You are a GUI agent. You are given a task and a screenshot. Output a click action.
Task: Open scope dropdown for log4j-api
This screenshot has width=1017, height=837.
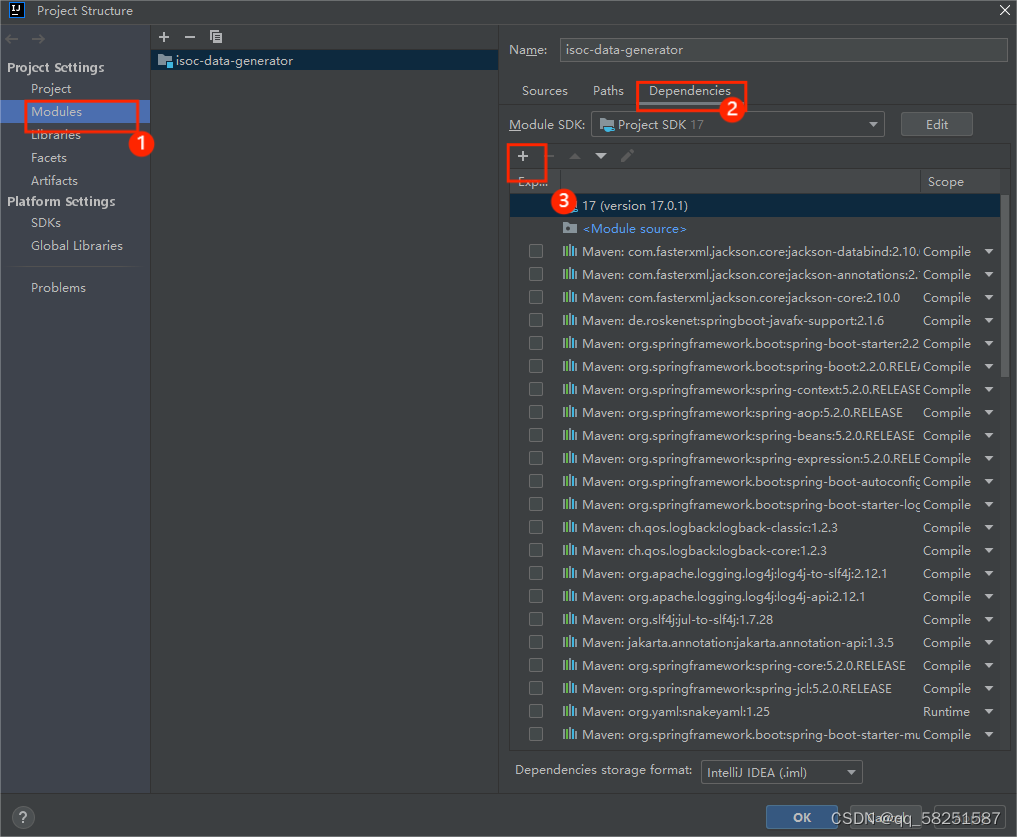point(988,596)
